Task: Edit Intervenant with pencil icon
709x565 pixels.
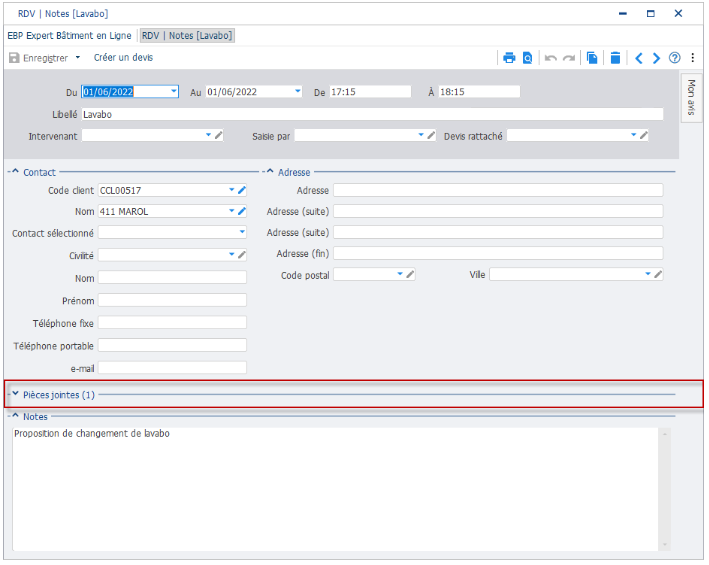Action: (218, 135)
